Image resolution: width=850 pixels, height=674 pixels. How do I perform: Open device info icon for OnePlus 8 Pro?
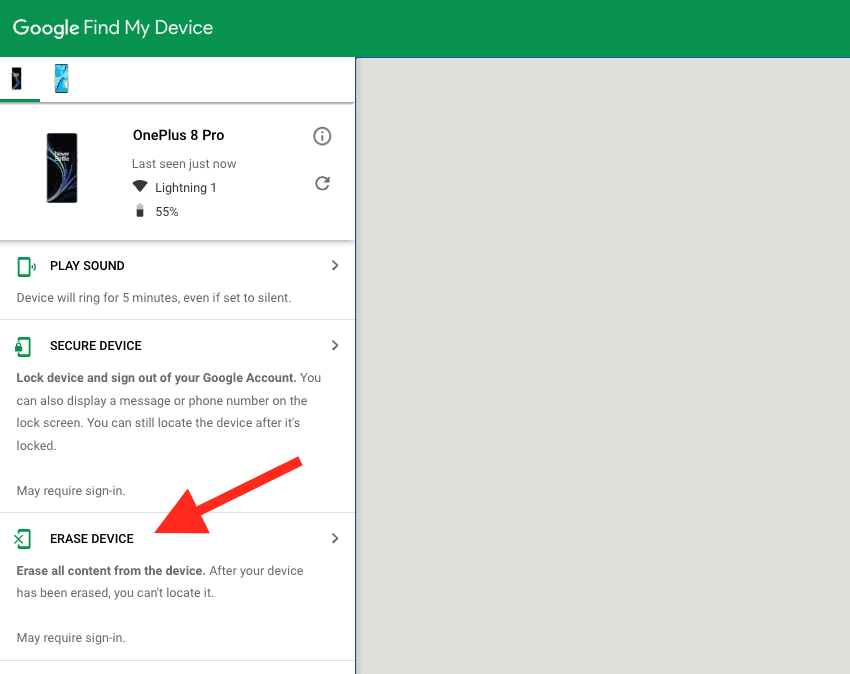pos(322,136)
